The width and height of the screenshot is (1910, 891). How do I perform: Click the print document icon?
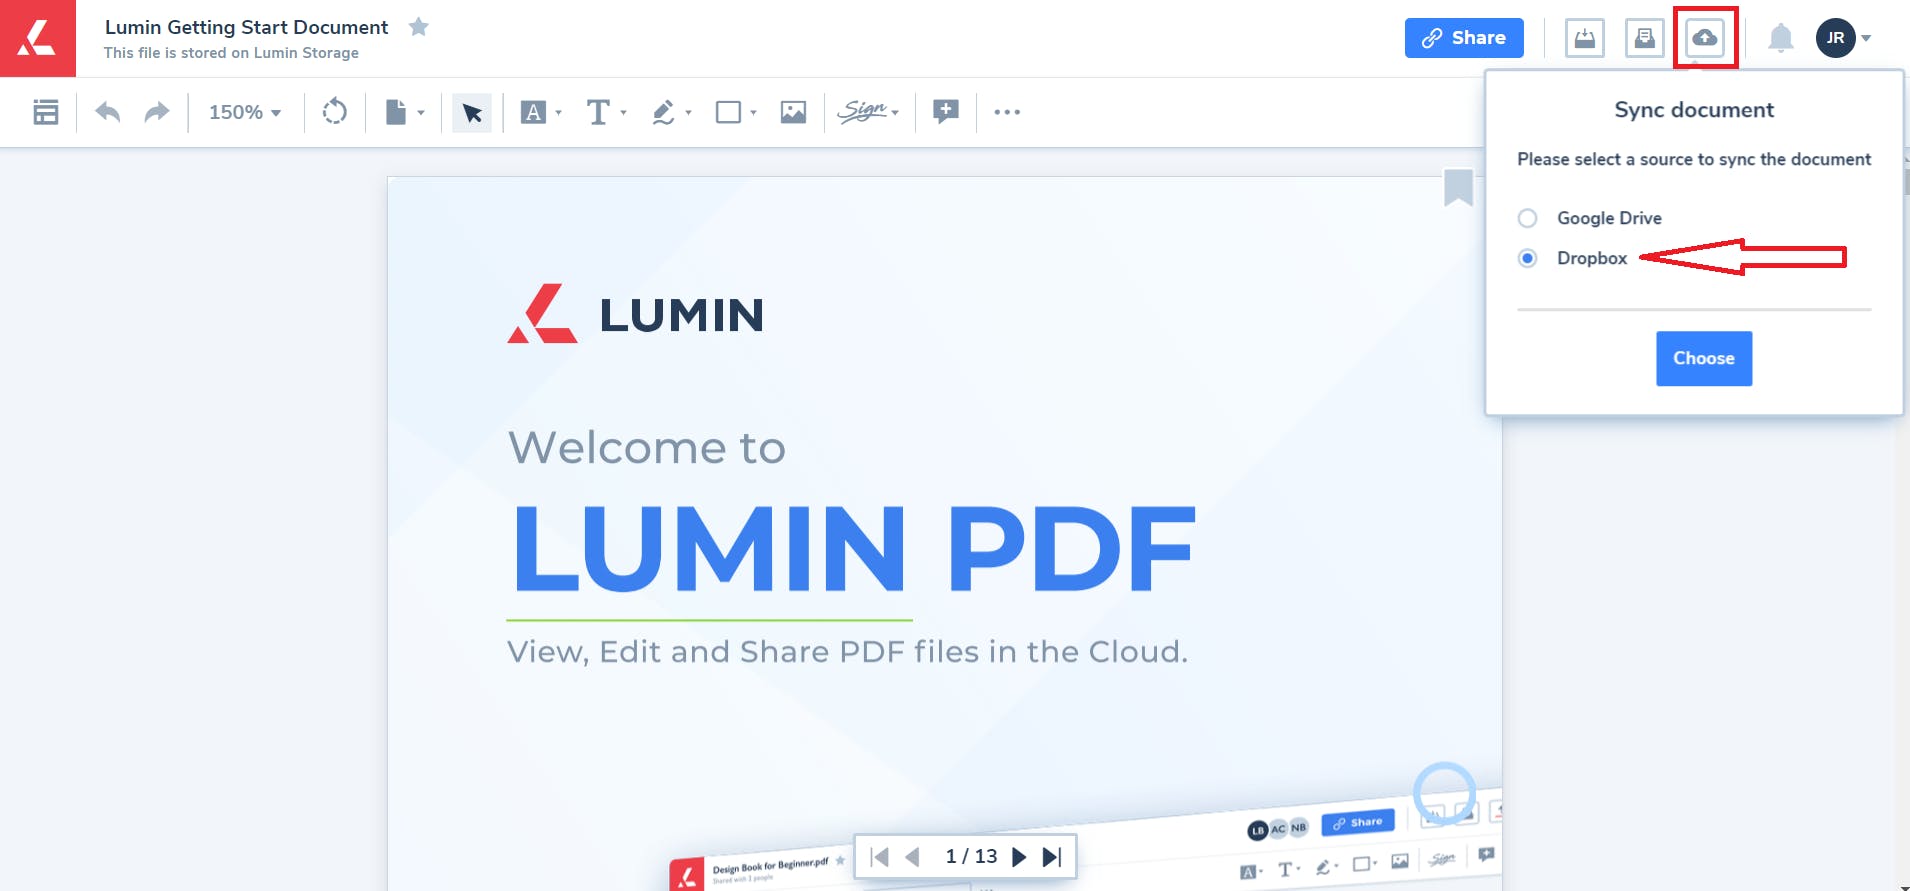click(1645, 38)
